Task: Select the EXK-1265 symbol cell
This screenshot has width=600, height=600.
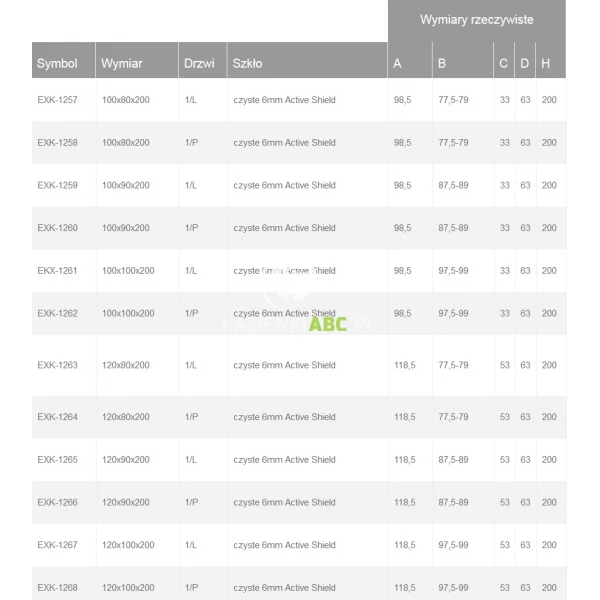Action: [x=58, y=460]
